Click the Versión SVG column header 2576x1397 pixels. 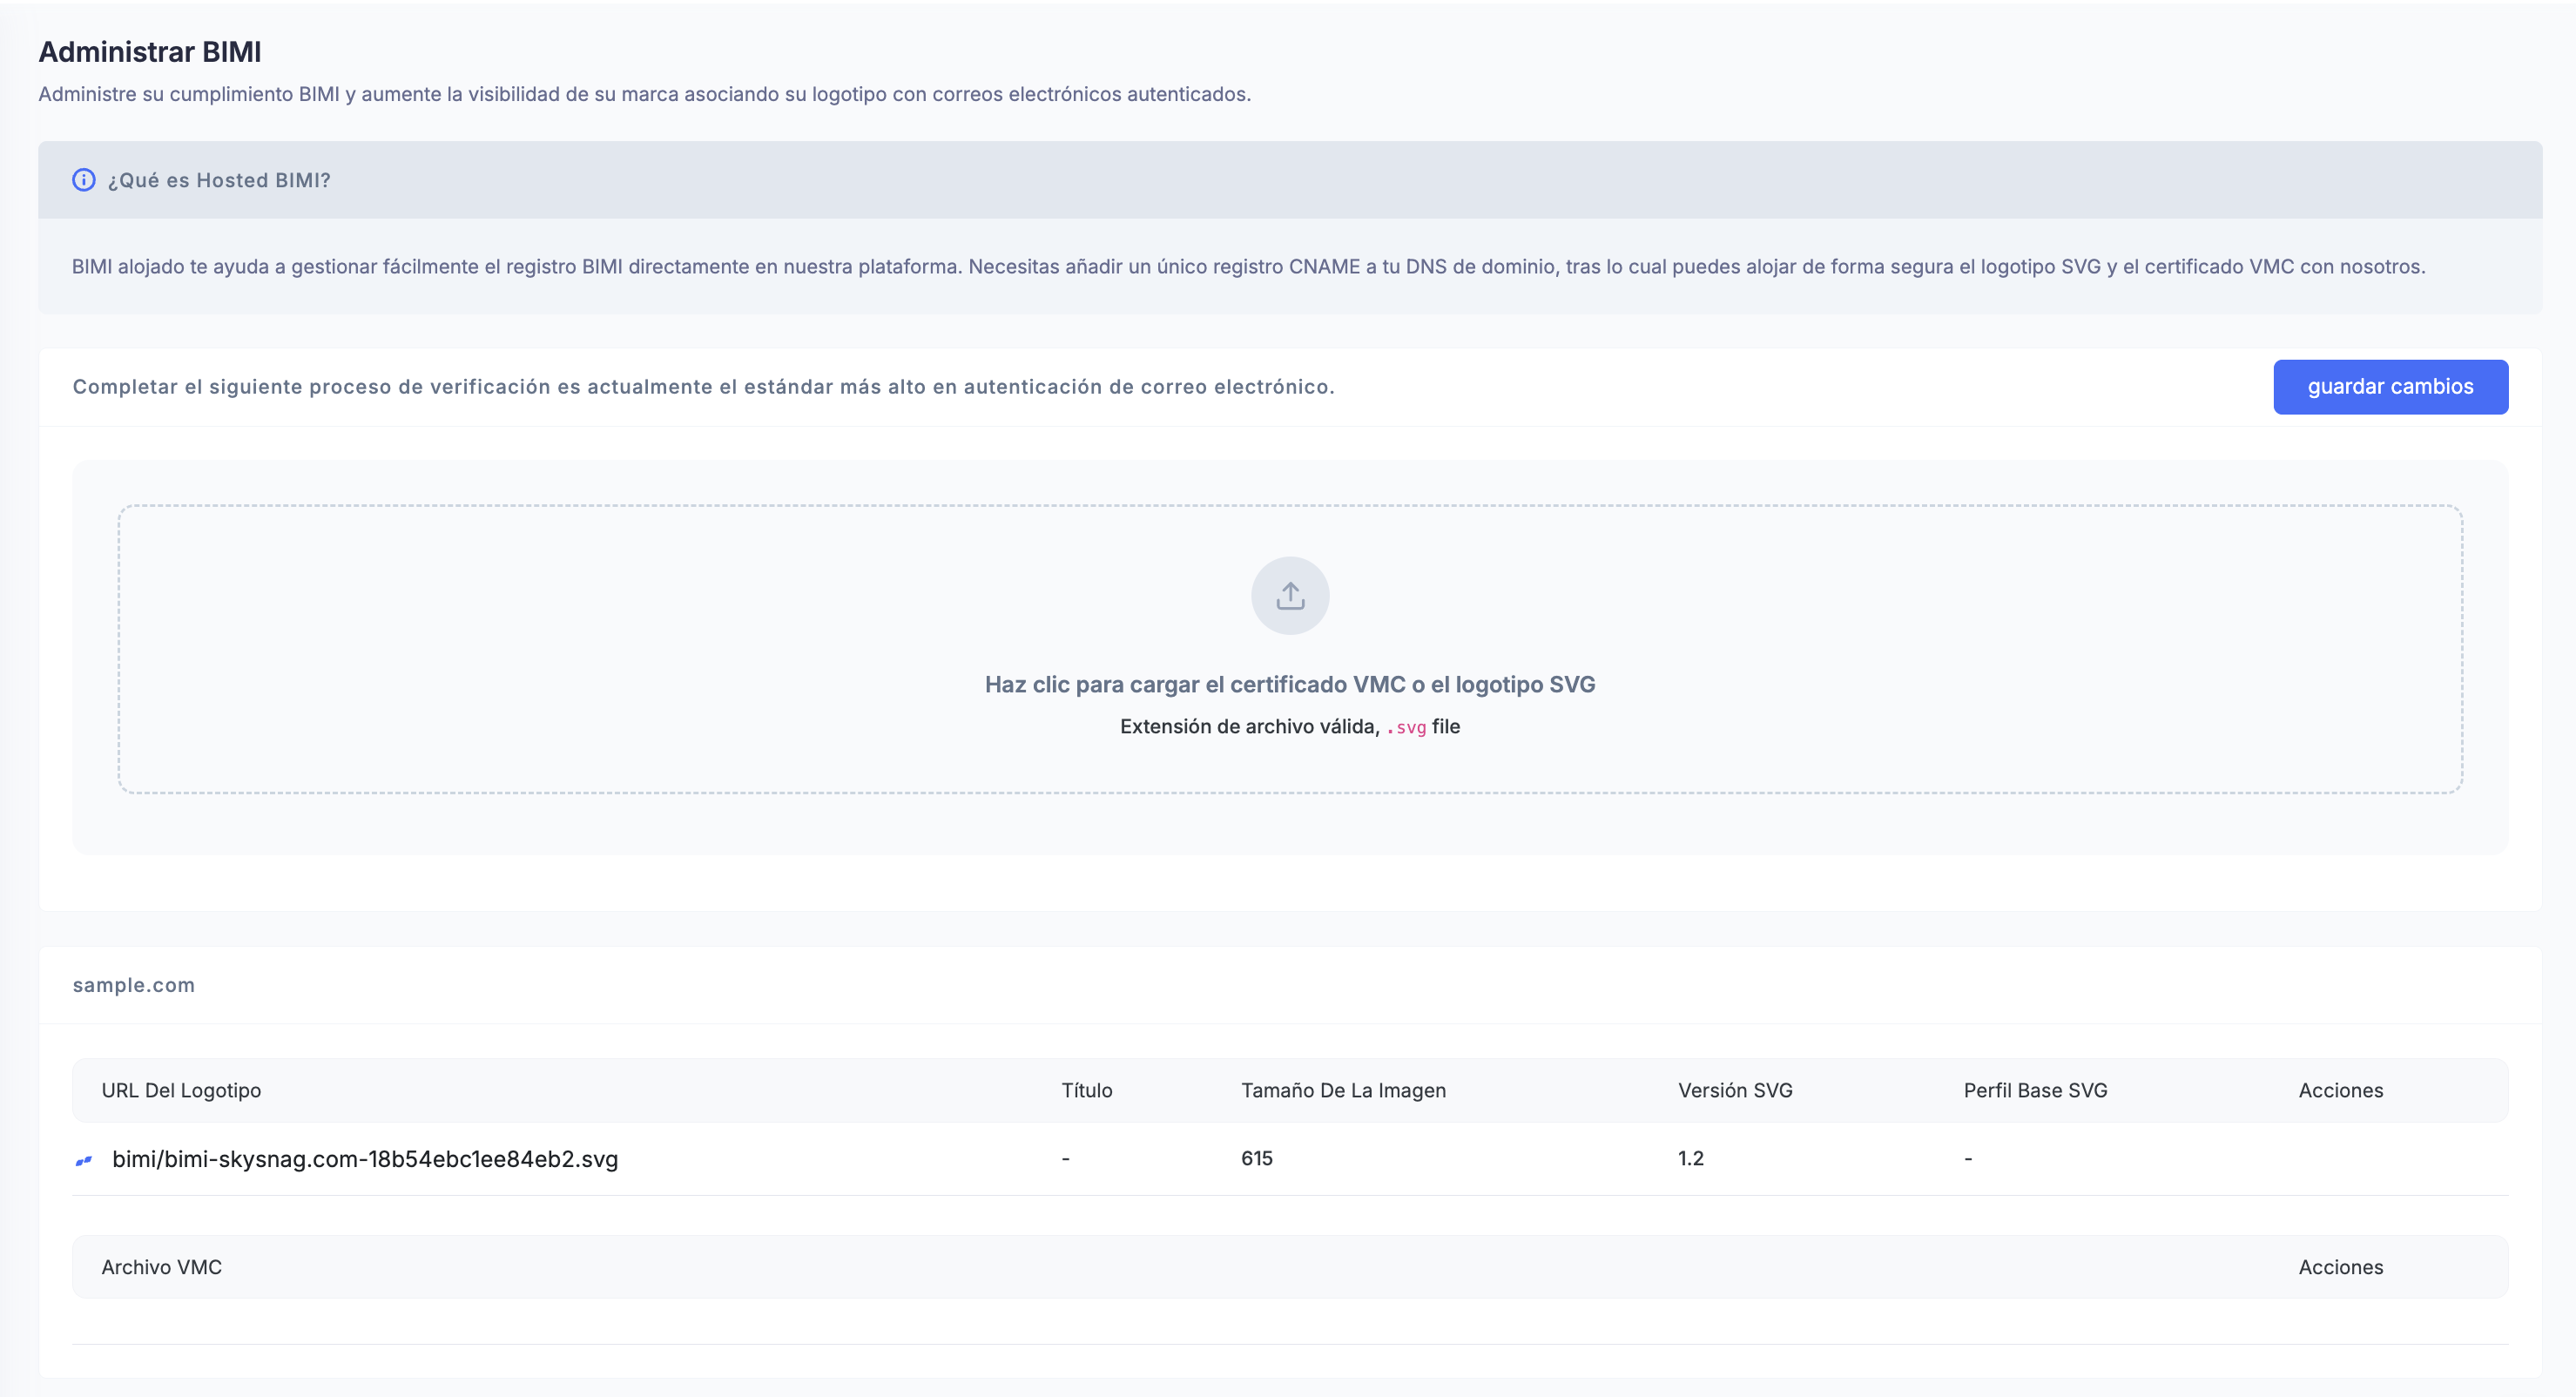click(1734, 1090)
